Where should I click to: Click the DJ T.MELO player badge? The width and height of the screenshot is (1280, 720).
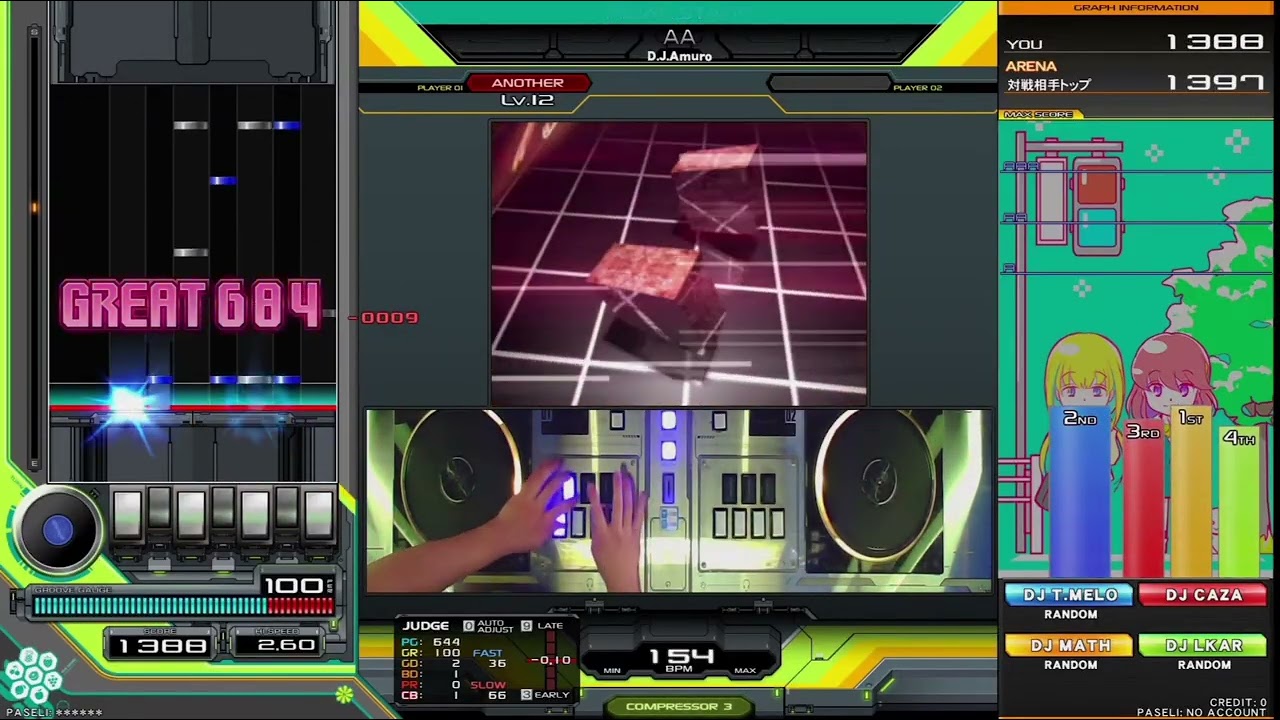(x=1070, y=595)
